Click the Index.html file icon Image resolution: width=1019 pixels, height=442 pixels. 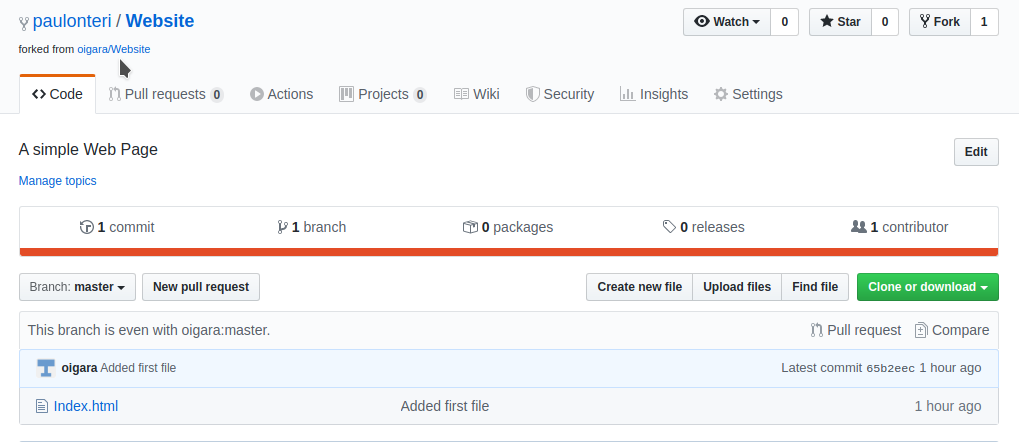point(41,406)
